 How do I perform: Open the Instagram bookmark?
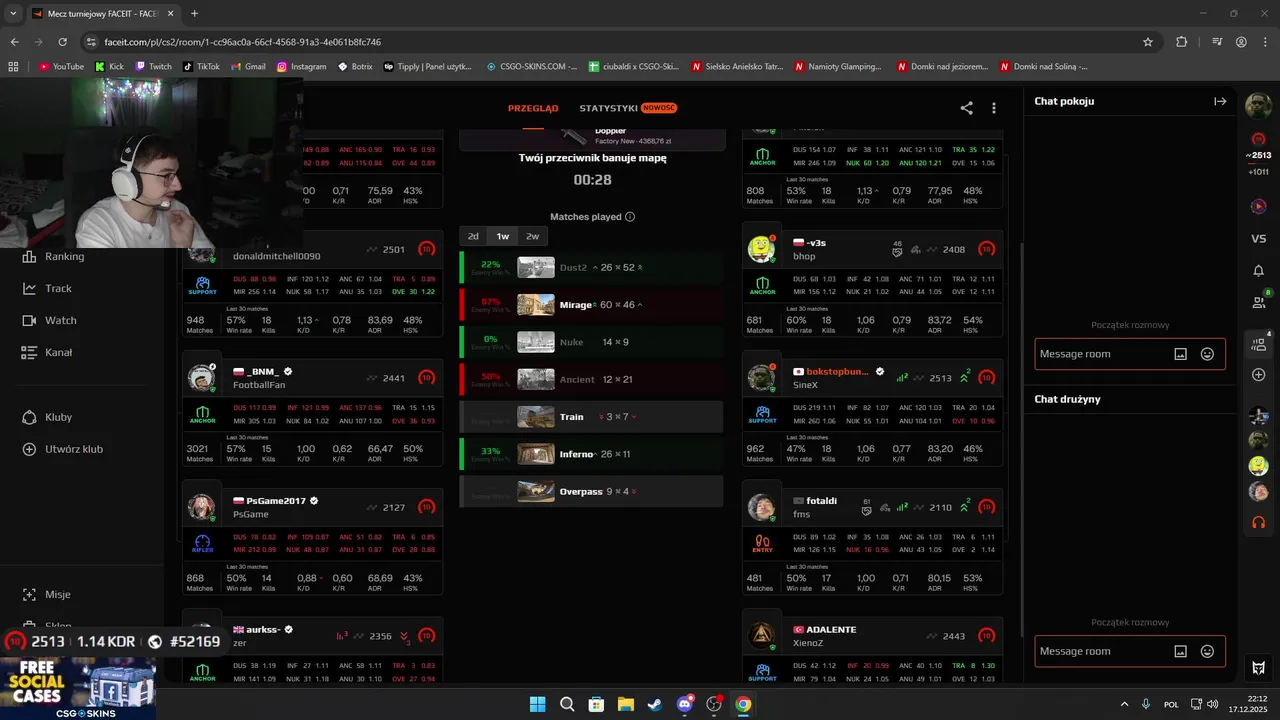pyautogui.click(x=301, y=67)
